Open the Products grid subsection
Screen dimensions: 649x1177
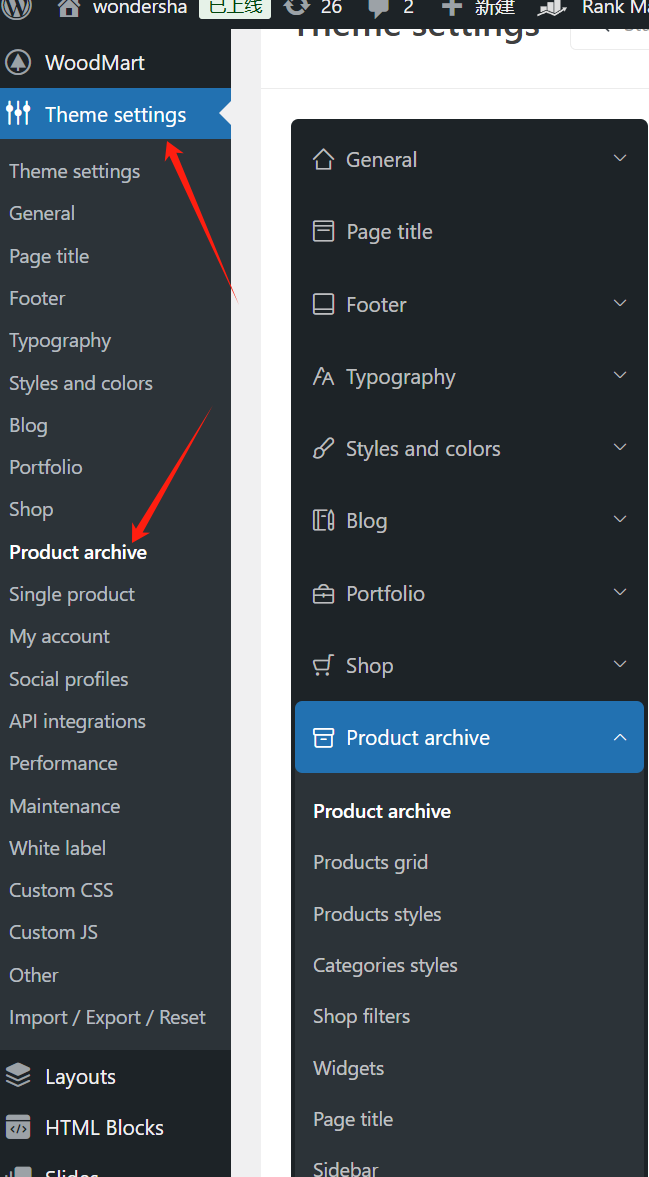[370, 862]
